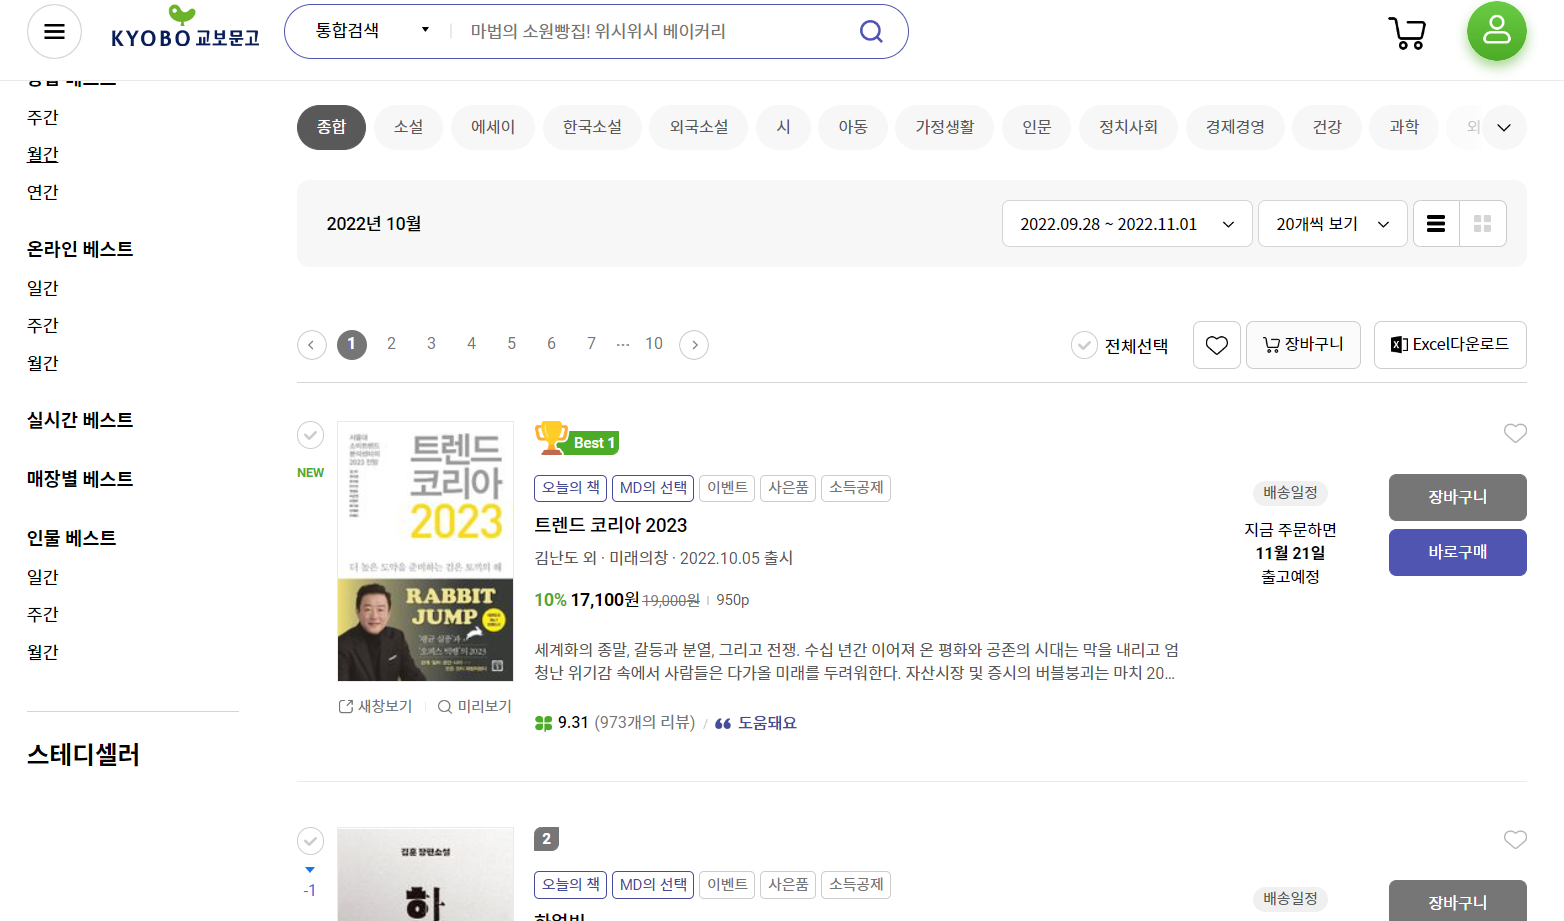Select the 과학 category tab
1564x921 pixels.
tap(1404, 127)
